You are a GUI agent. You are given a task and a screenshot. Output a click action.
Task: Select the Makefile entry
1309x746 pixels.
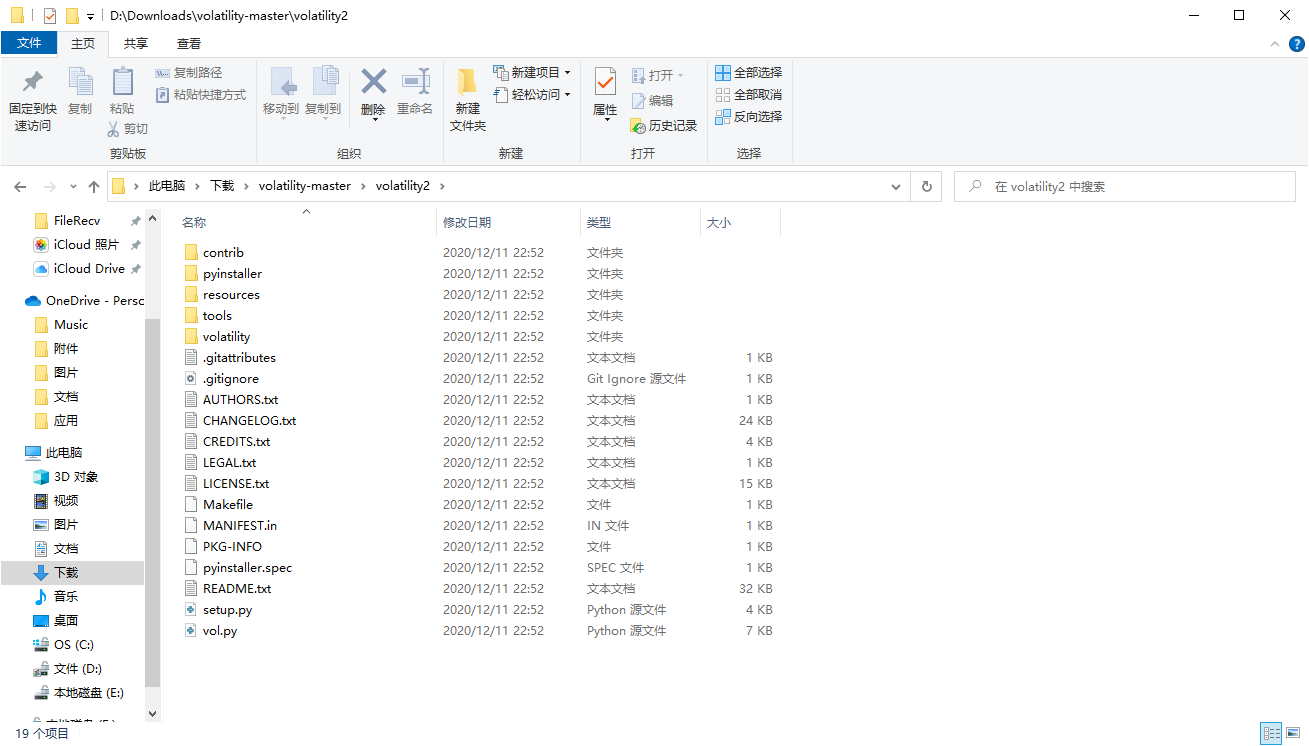coord(227,505)
